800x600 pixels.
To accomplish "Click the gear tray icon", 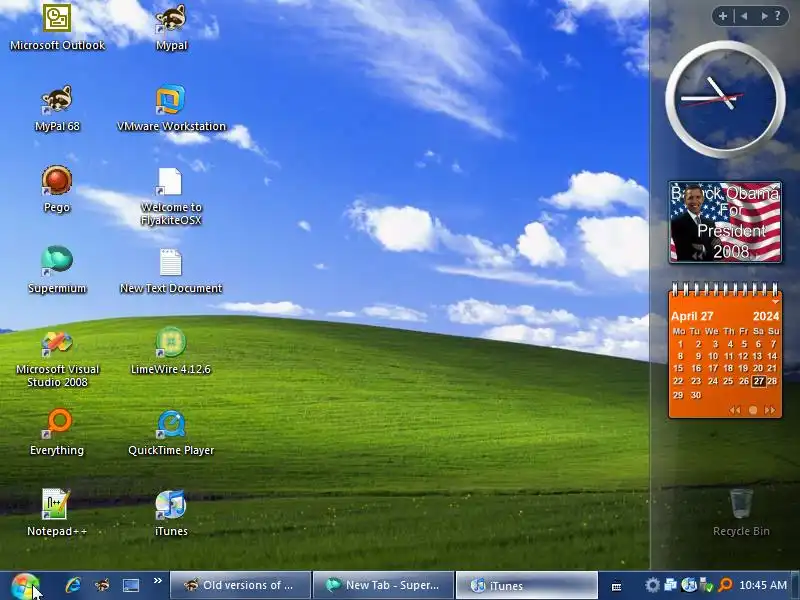I will [652, 585].
